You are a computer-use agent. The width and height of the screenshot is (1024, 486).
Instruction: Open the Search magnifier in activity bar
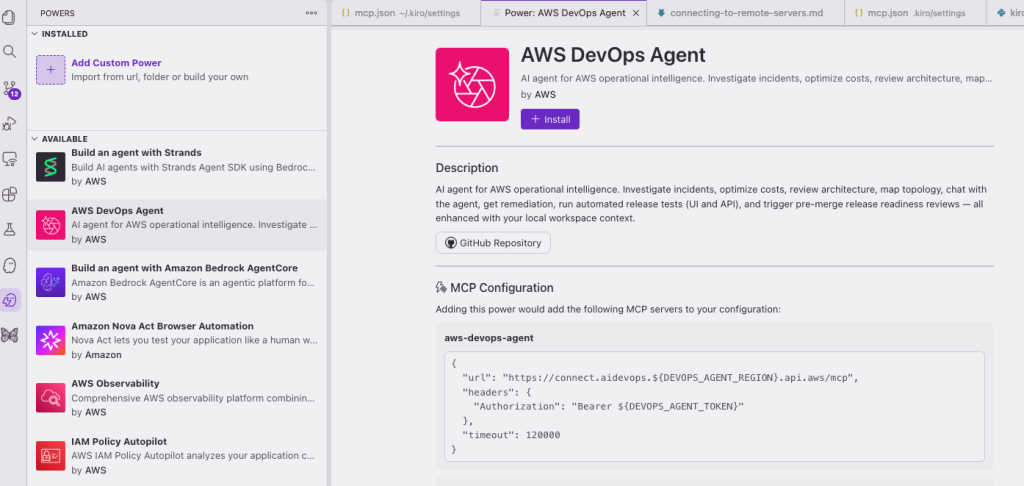(9, 52)
